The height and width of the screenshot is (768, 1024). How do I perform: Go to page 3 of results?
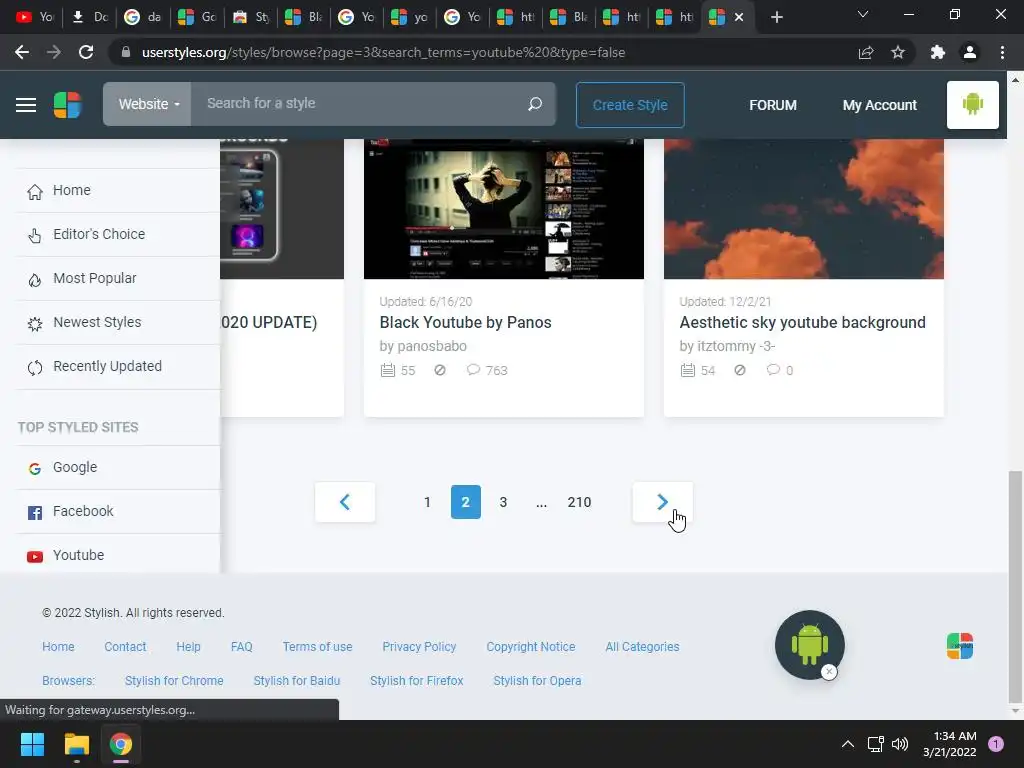[x=503, y=502]
